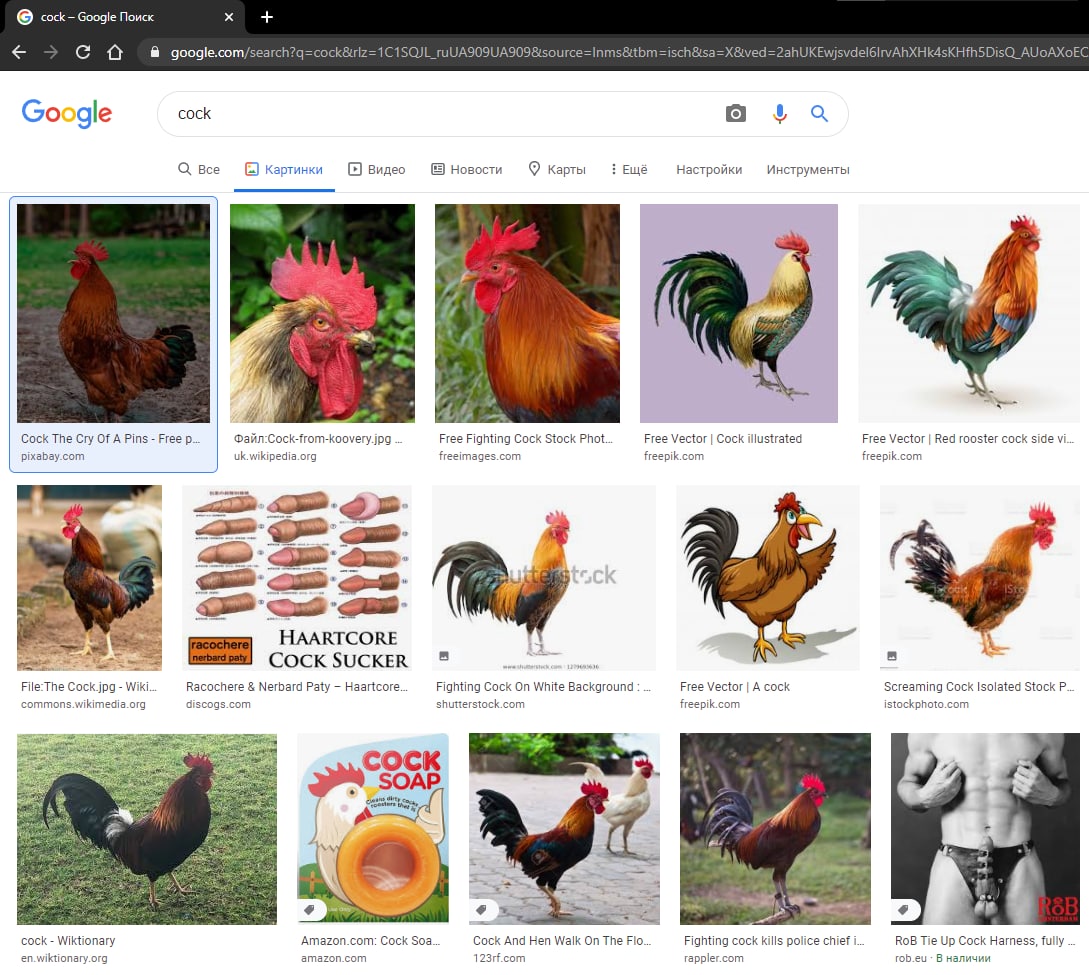This screenshot has width=1089, height=975.
Task: Switch to the Видео tab
Action: point(376,169)
